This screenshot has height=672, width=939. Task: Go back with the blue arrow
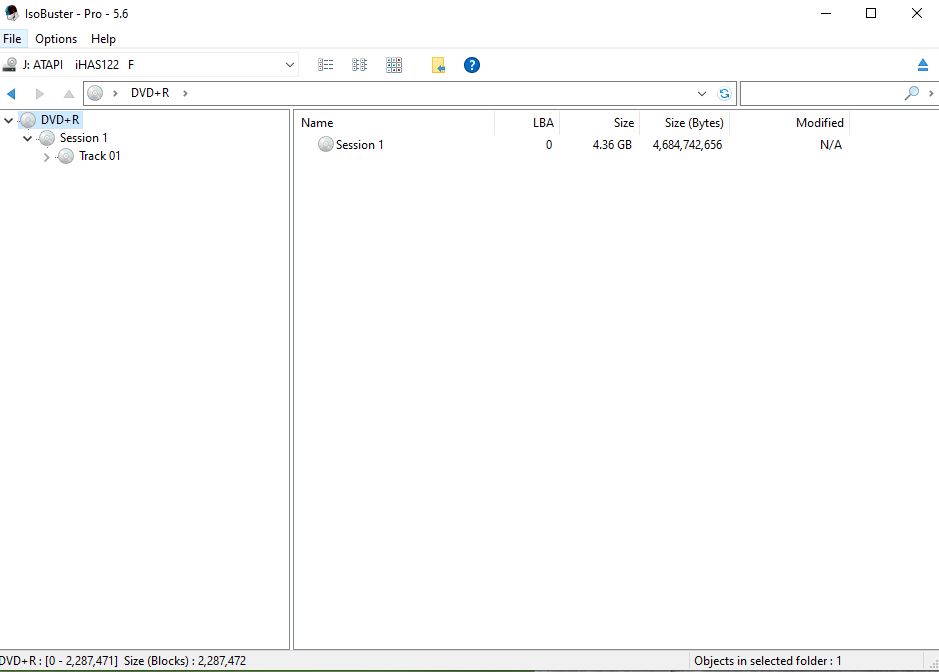point(12,93)
